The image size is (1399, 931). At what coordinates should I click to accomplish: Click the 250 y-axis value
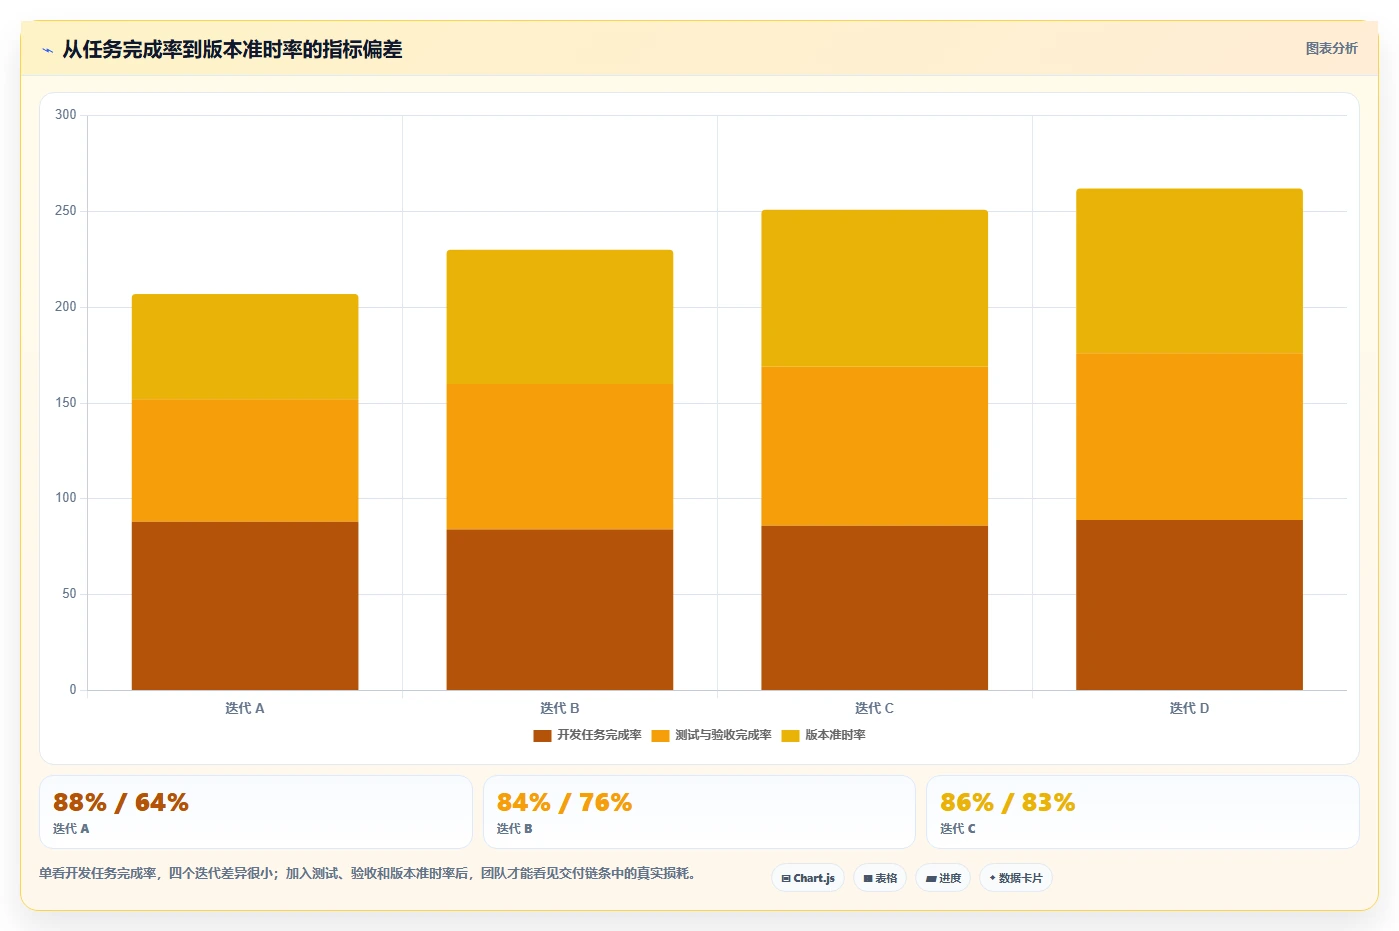66,211
